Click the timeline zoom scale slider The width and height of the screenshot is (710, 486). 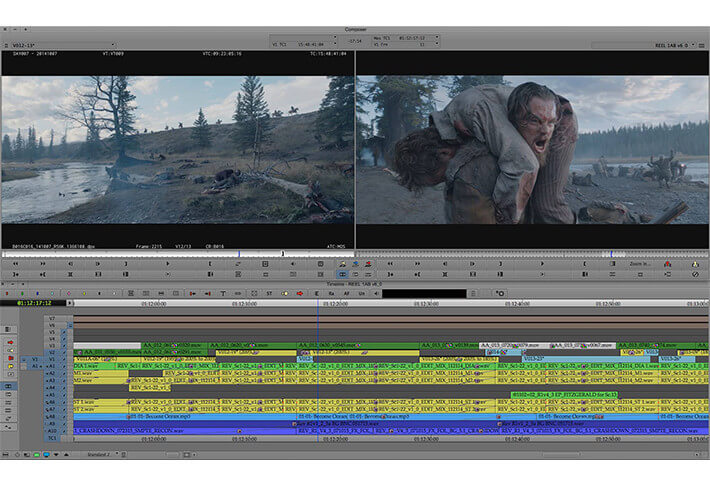click(172, 454)
